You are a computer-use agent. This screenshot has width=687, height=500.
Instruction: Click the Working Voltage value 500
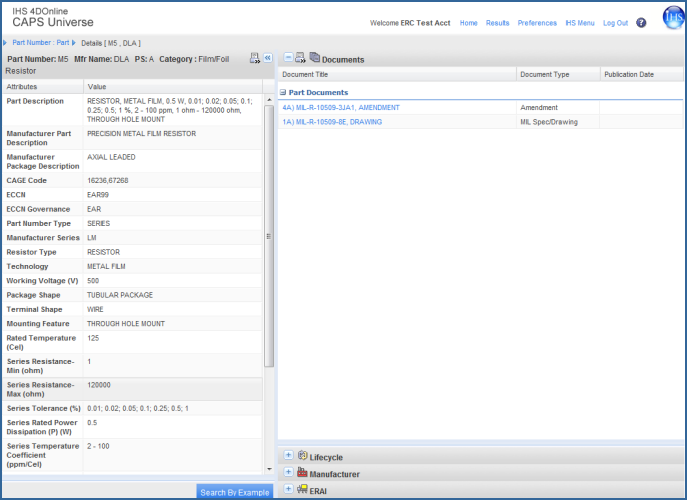pos(93,280)
